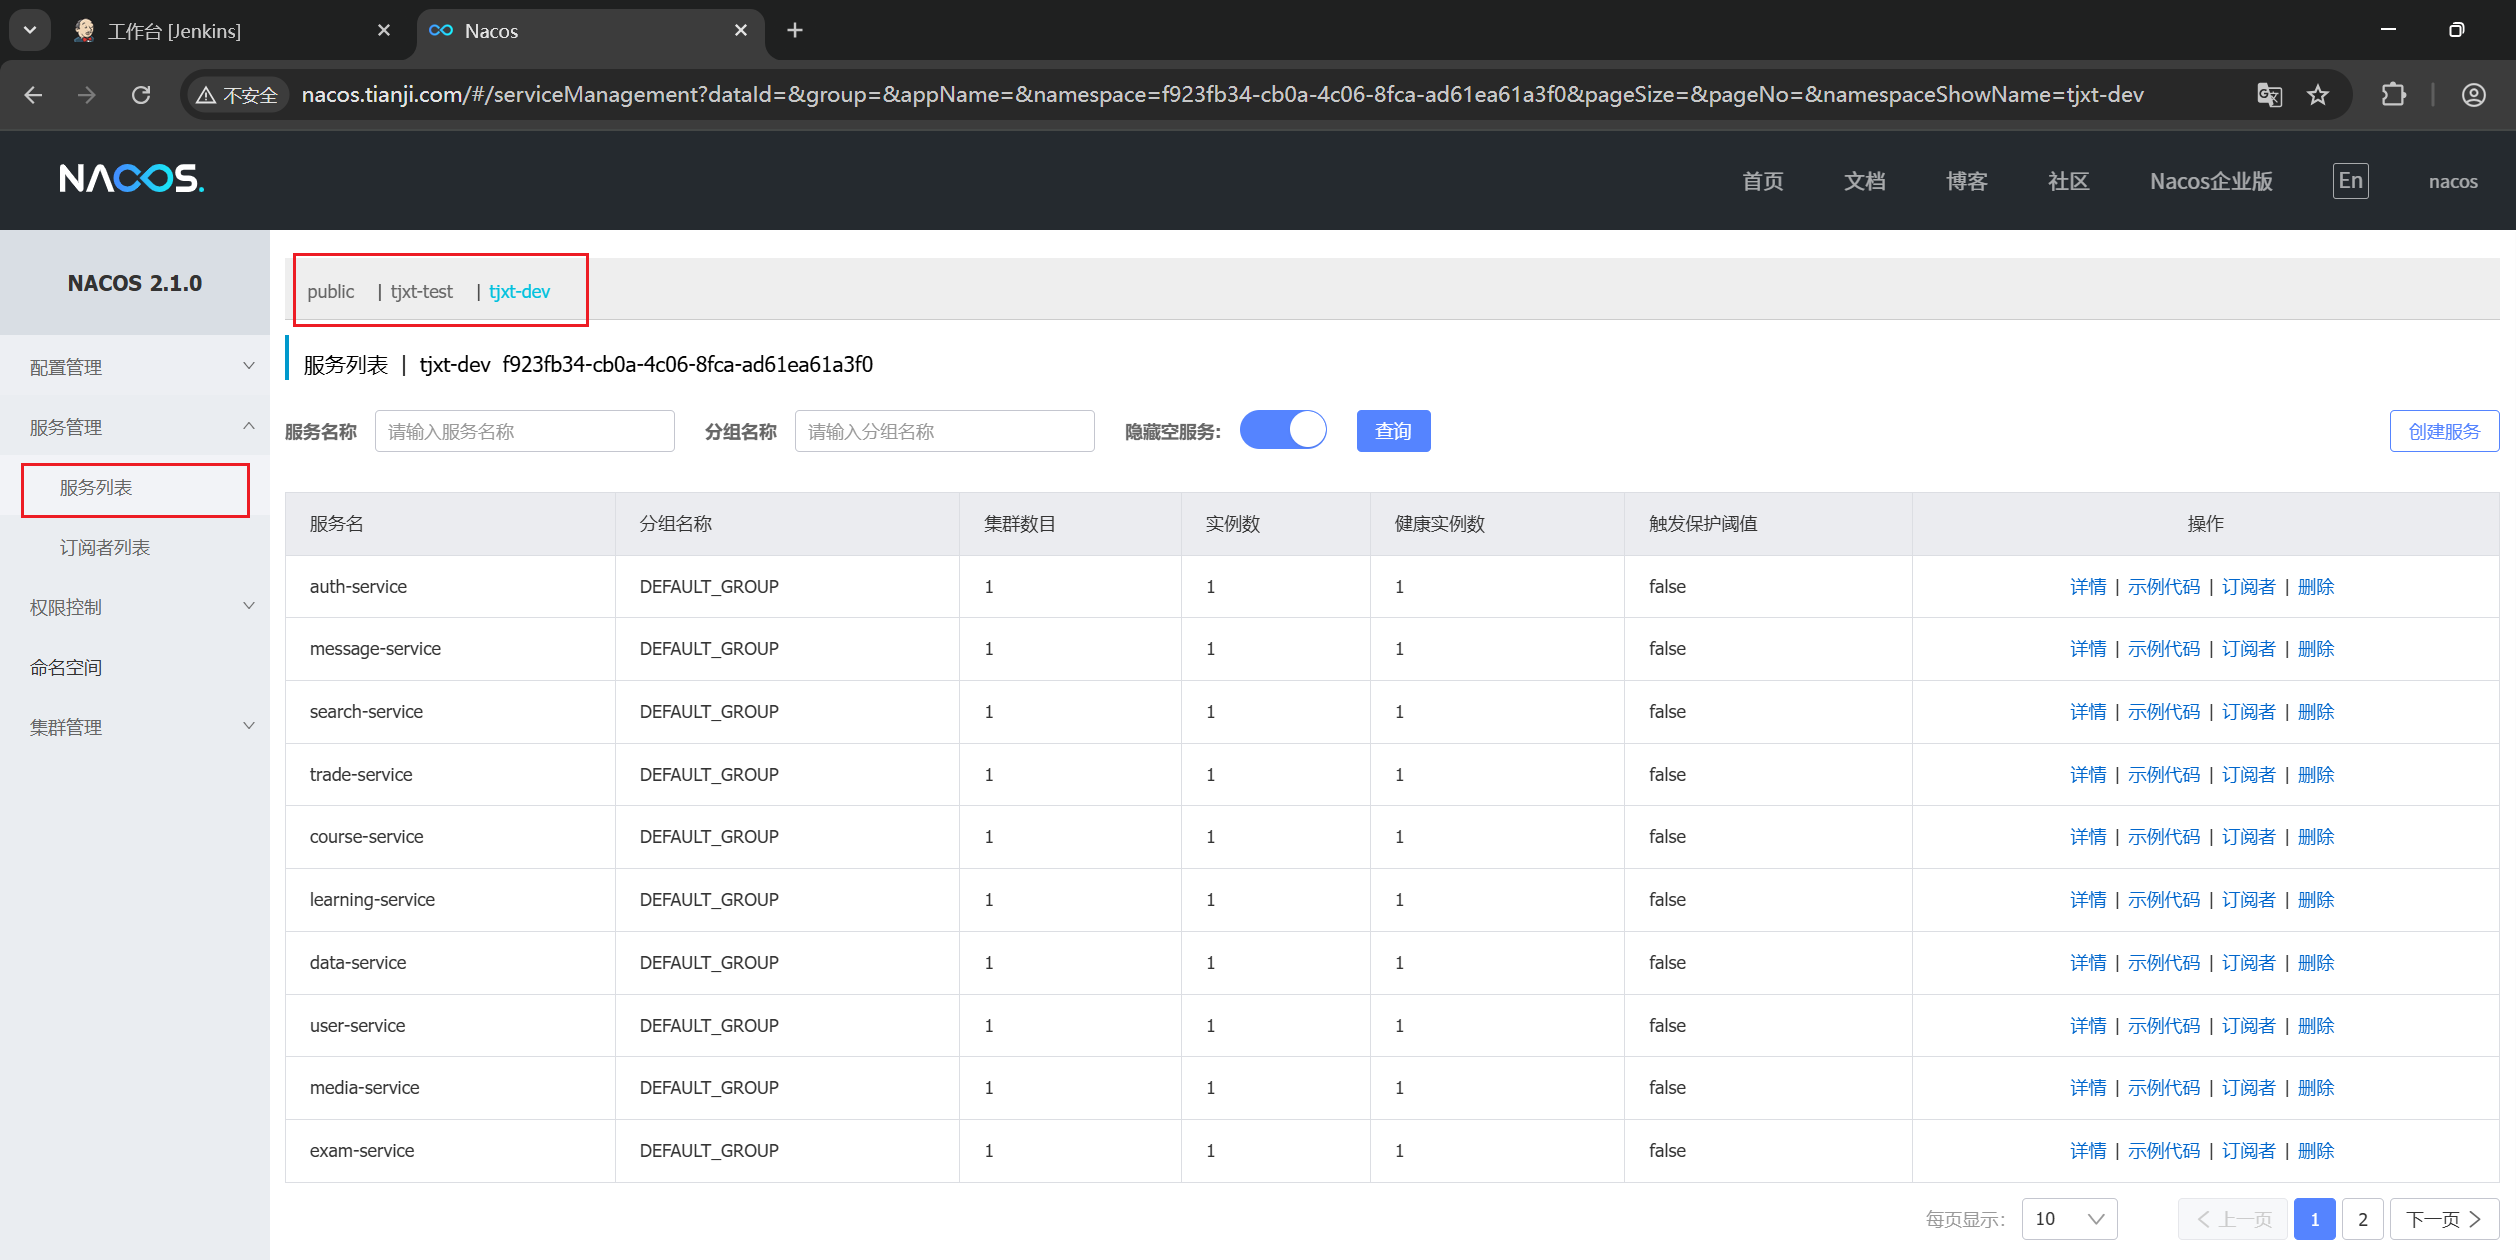Image resolution: width=2516 pixels, height=1260 pixels.
Task: Focus the service name input field
Action: pyautogui.click(x=525, y=431)
